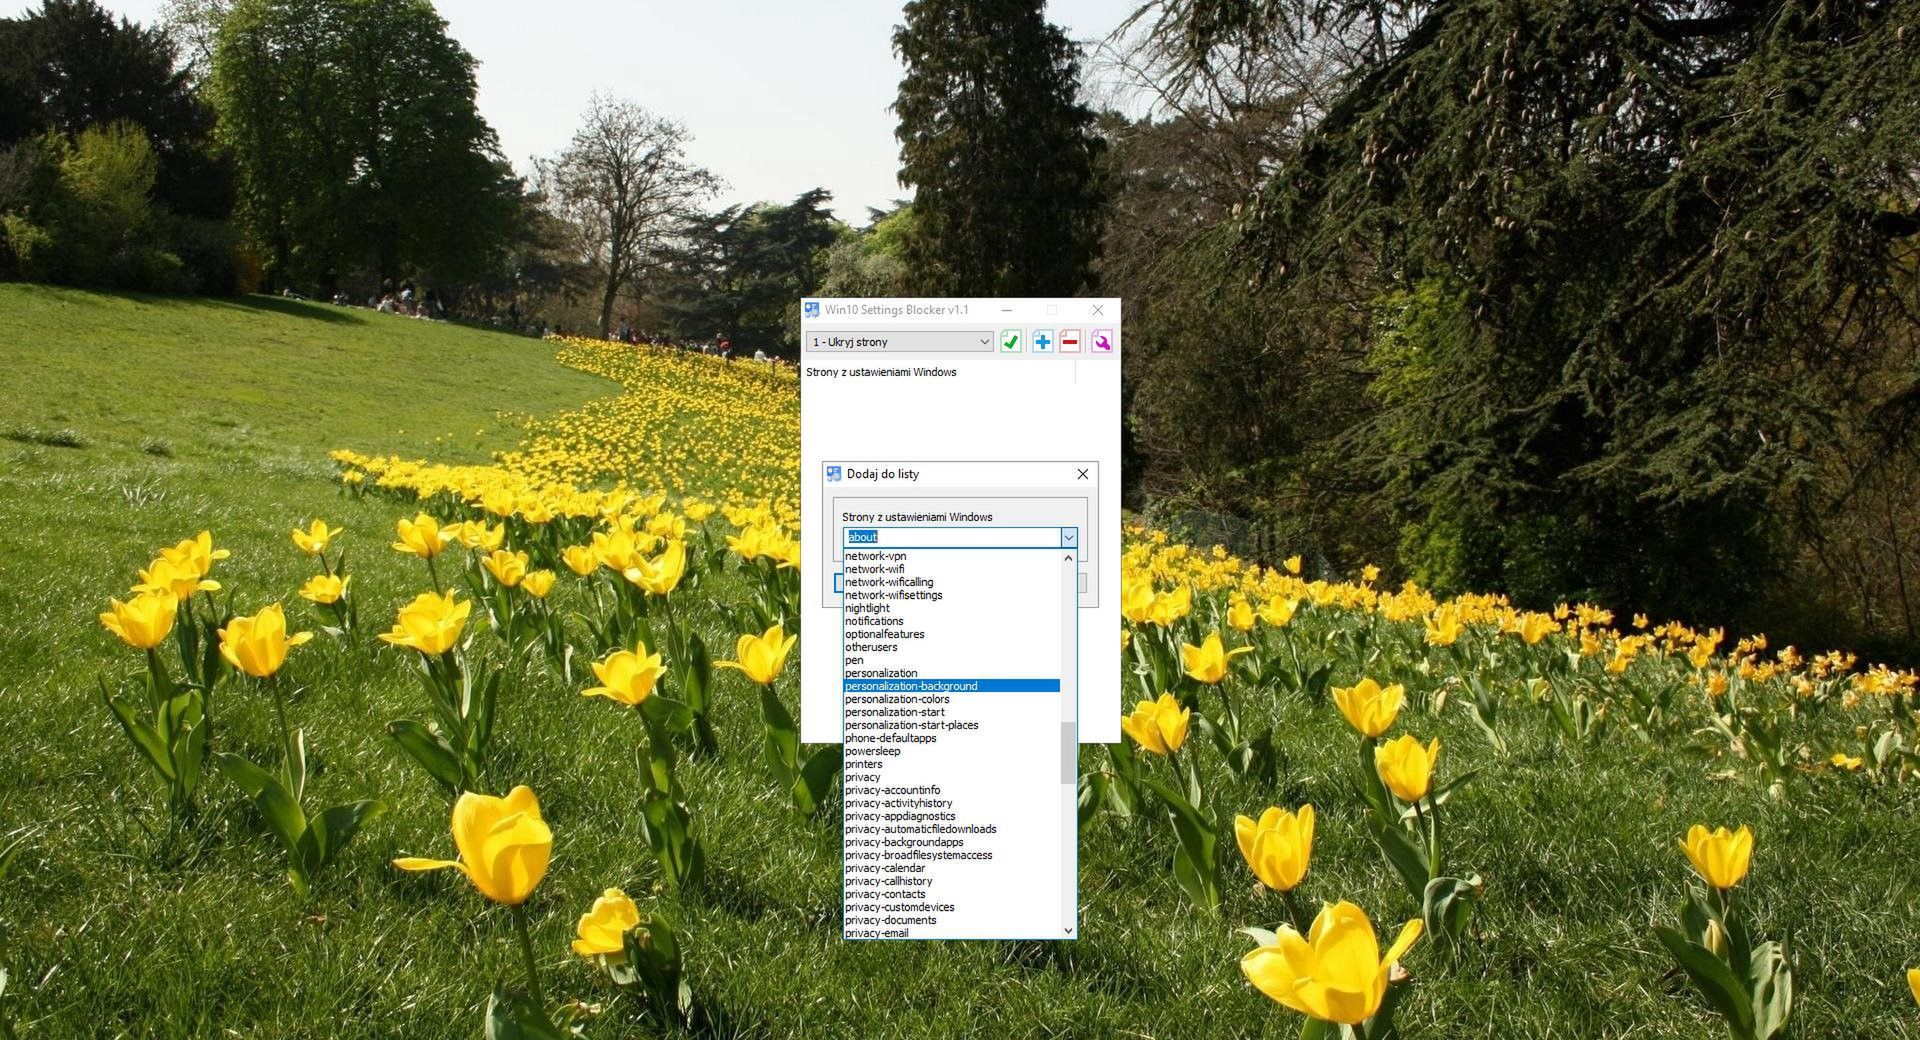Select 'privacy-accountinfo' entry

pyautogui.click(x=951, y=790)
